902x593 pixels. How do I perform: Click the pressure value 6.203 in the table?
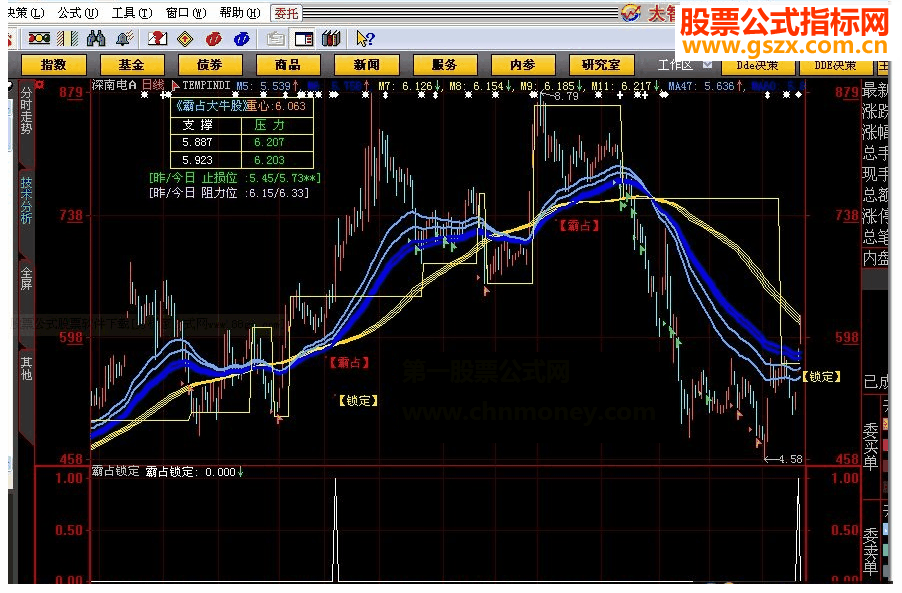(x=269, y=160)
